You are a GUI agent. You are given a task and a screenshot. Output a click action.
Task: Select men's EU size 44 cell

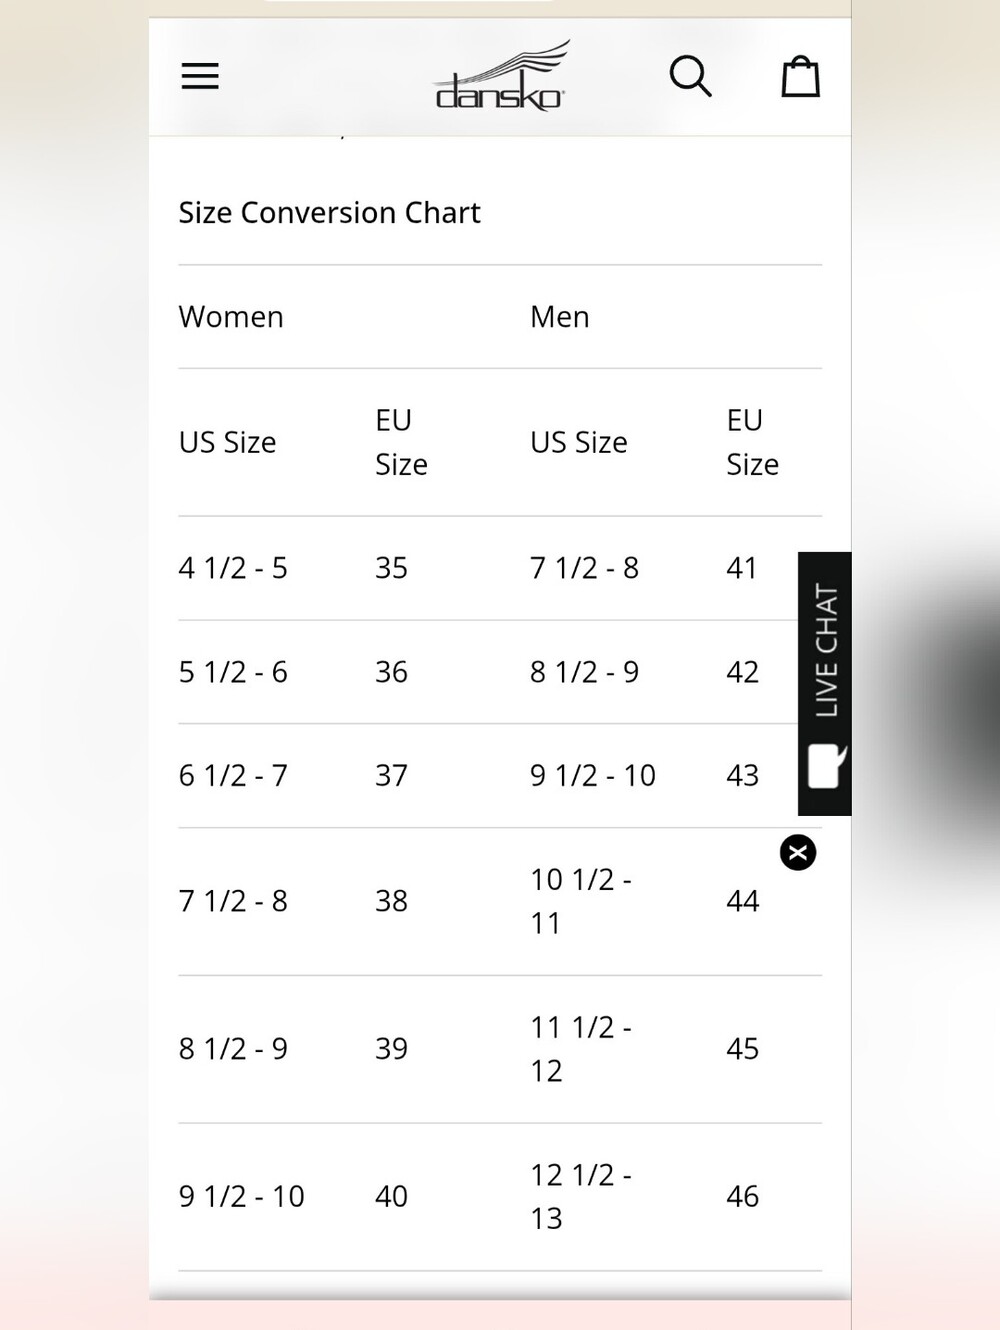742,901
